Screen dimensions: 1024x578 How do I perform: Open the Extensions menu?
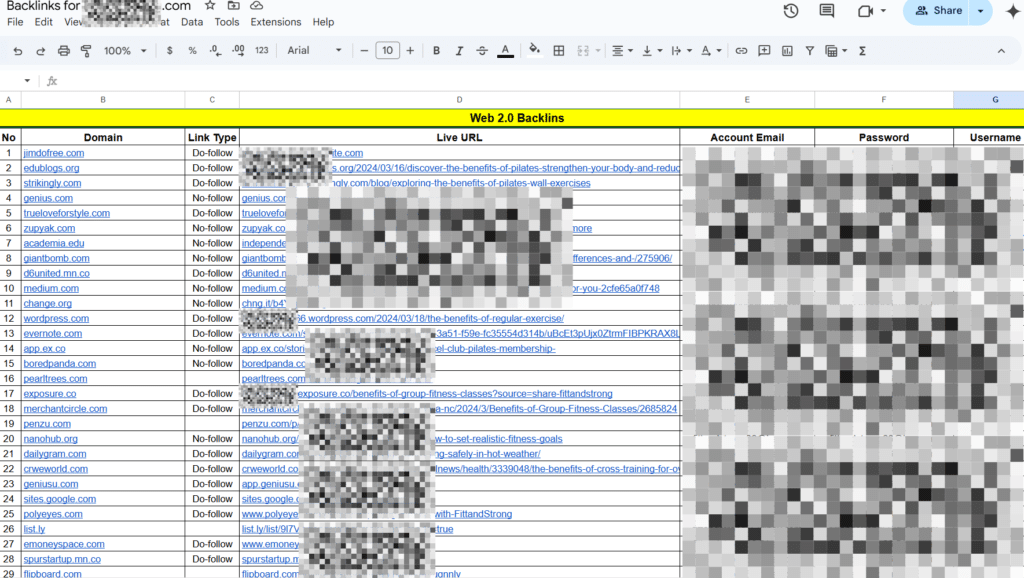click(x=276, y=22)
